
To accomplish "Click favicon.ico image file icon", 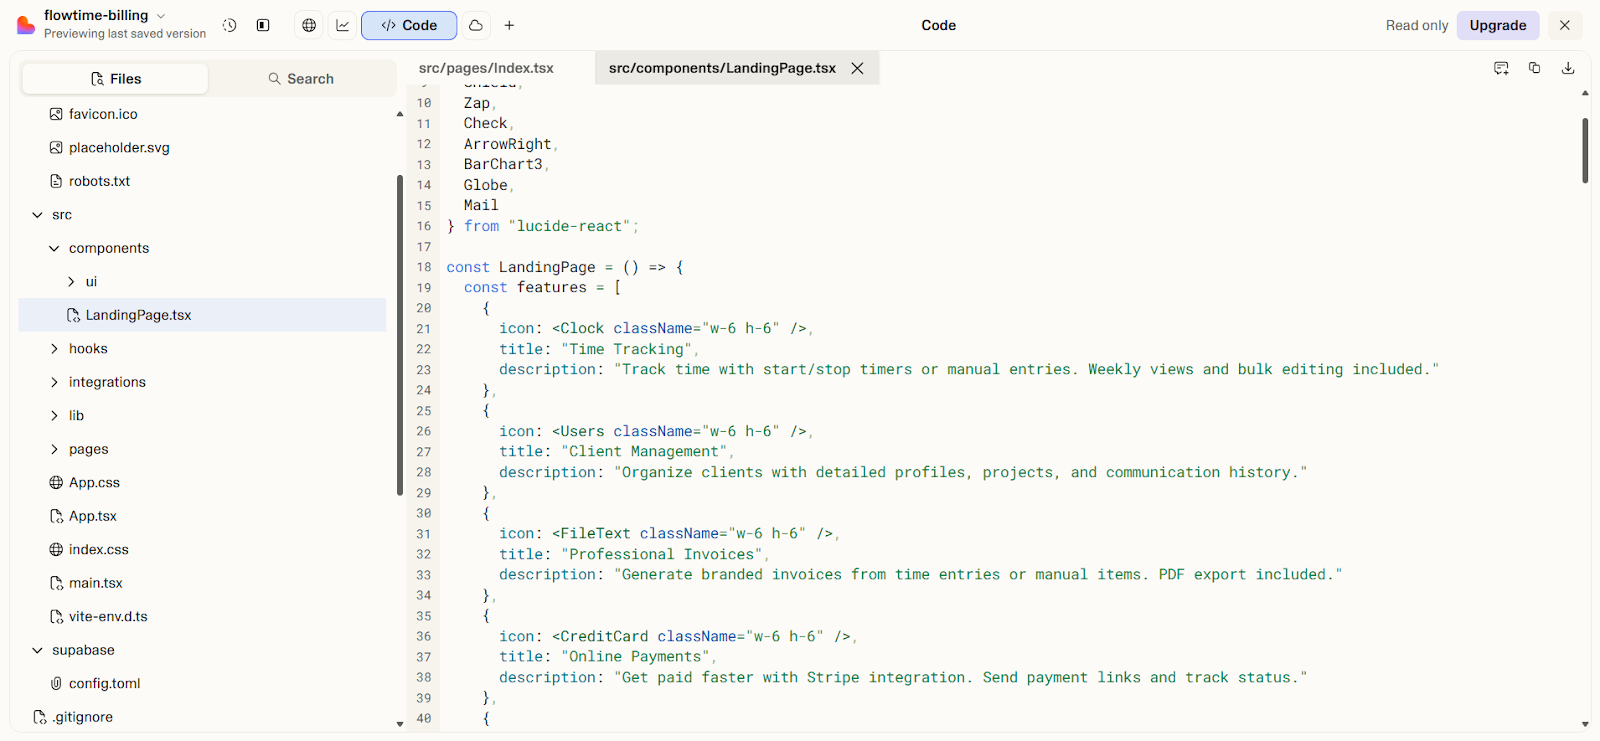I will [56, 114].
